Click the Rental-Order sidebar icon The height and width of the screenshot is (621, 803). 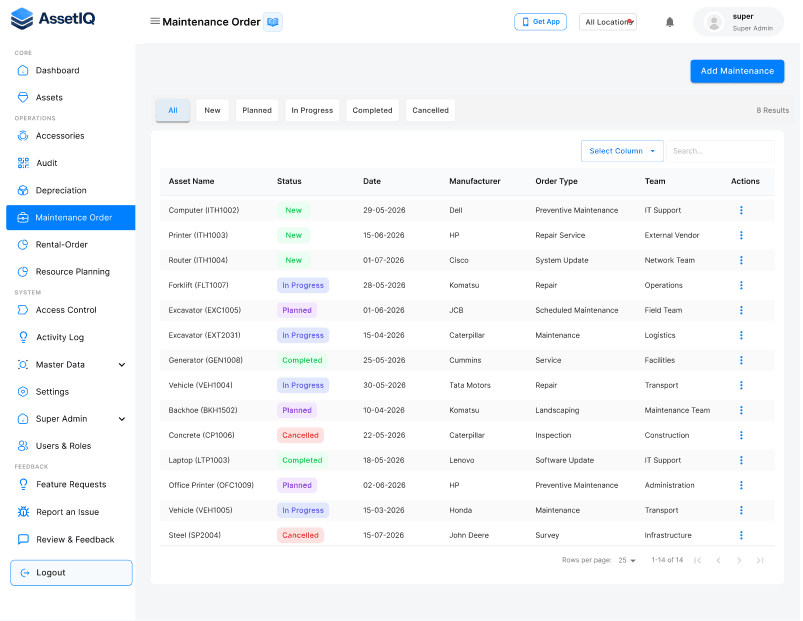pos(23,244)
